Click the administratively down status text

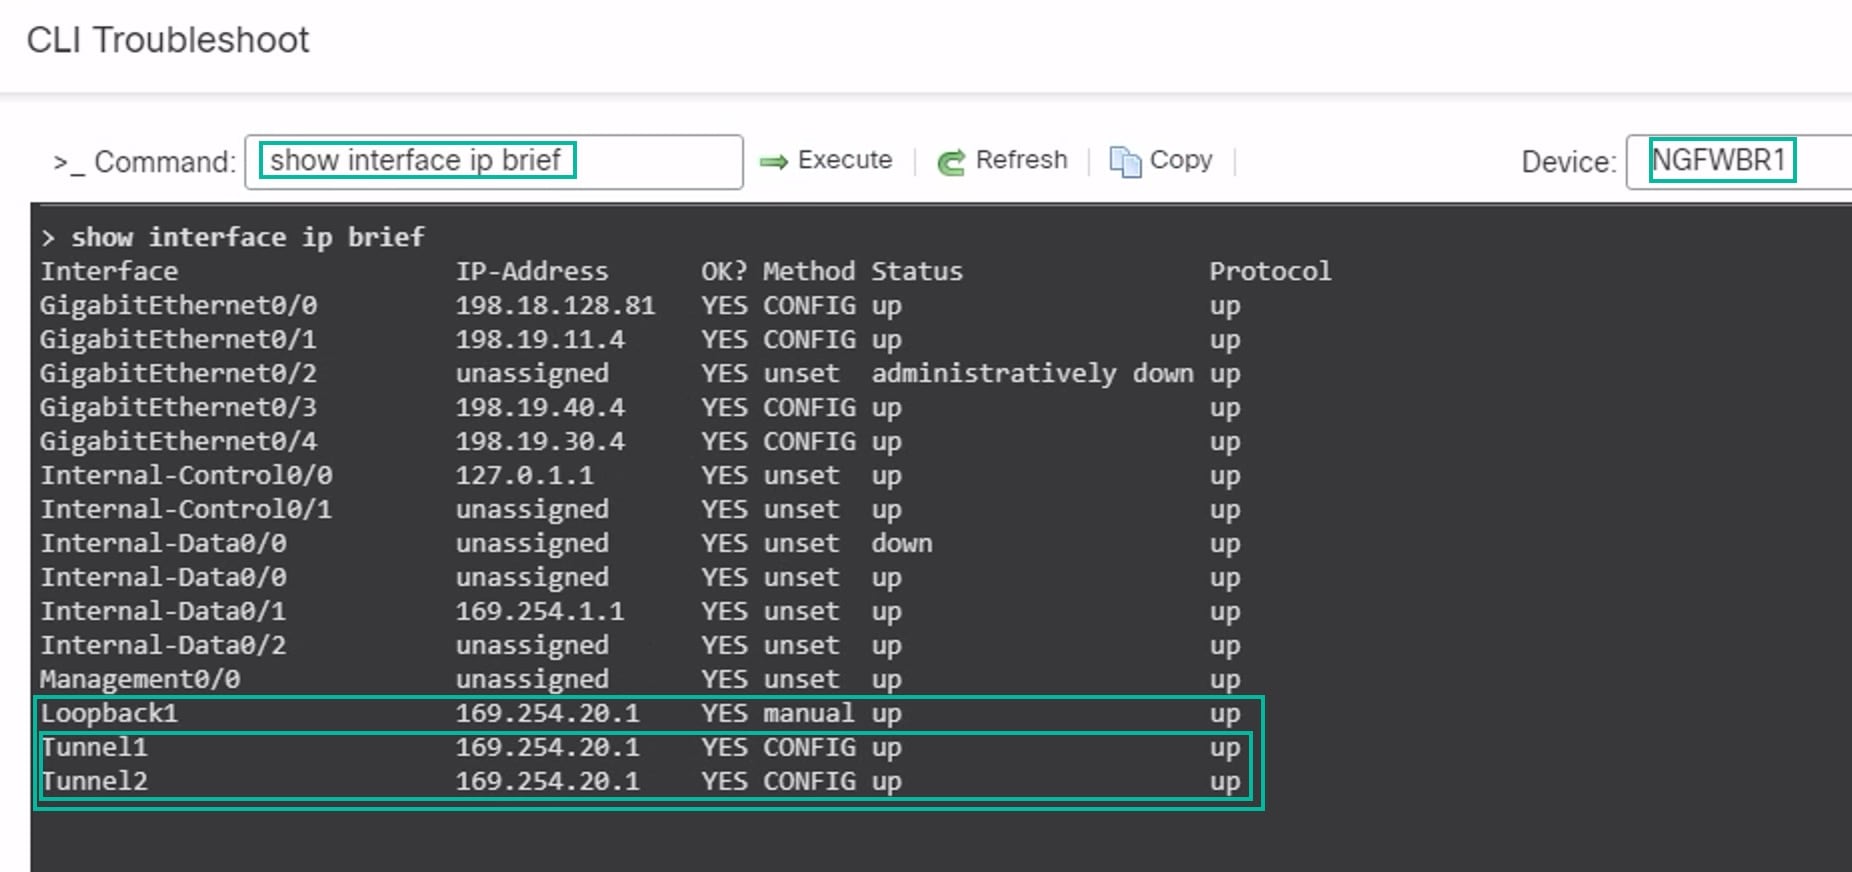point(1032,373)
